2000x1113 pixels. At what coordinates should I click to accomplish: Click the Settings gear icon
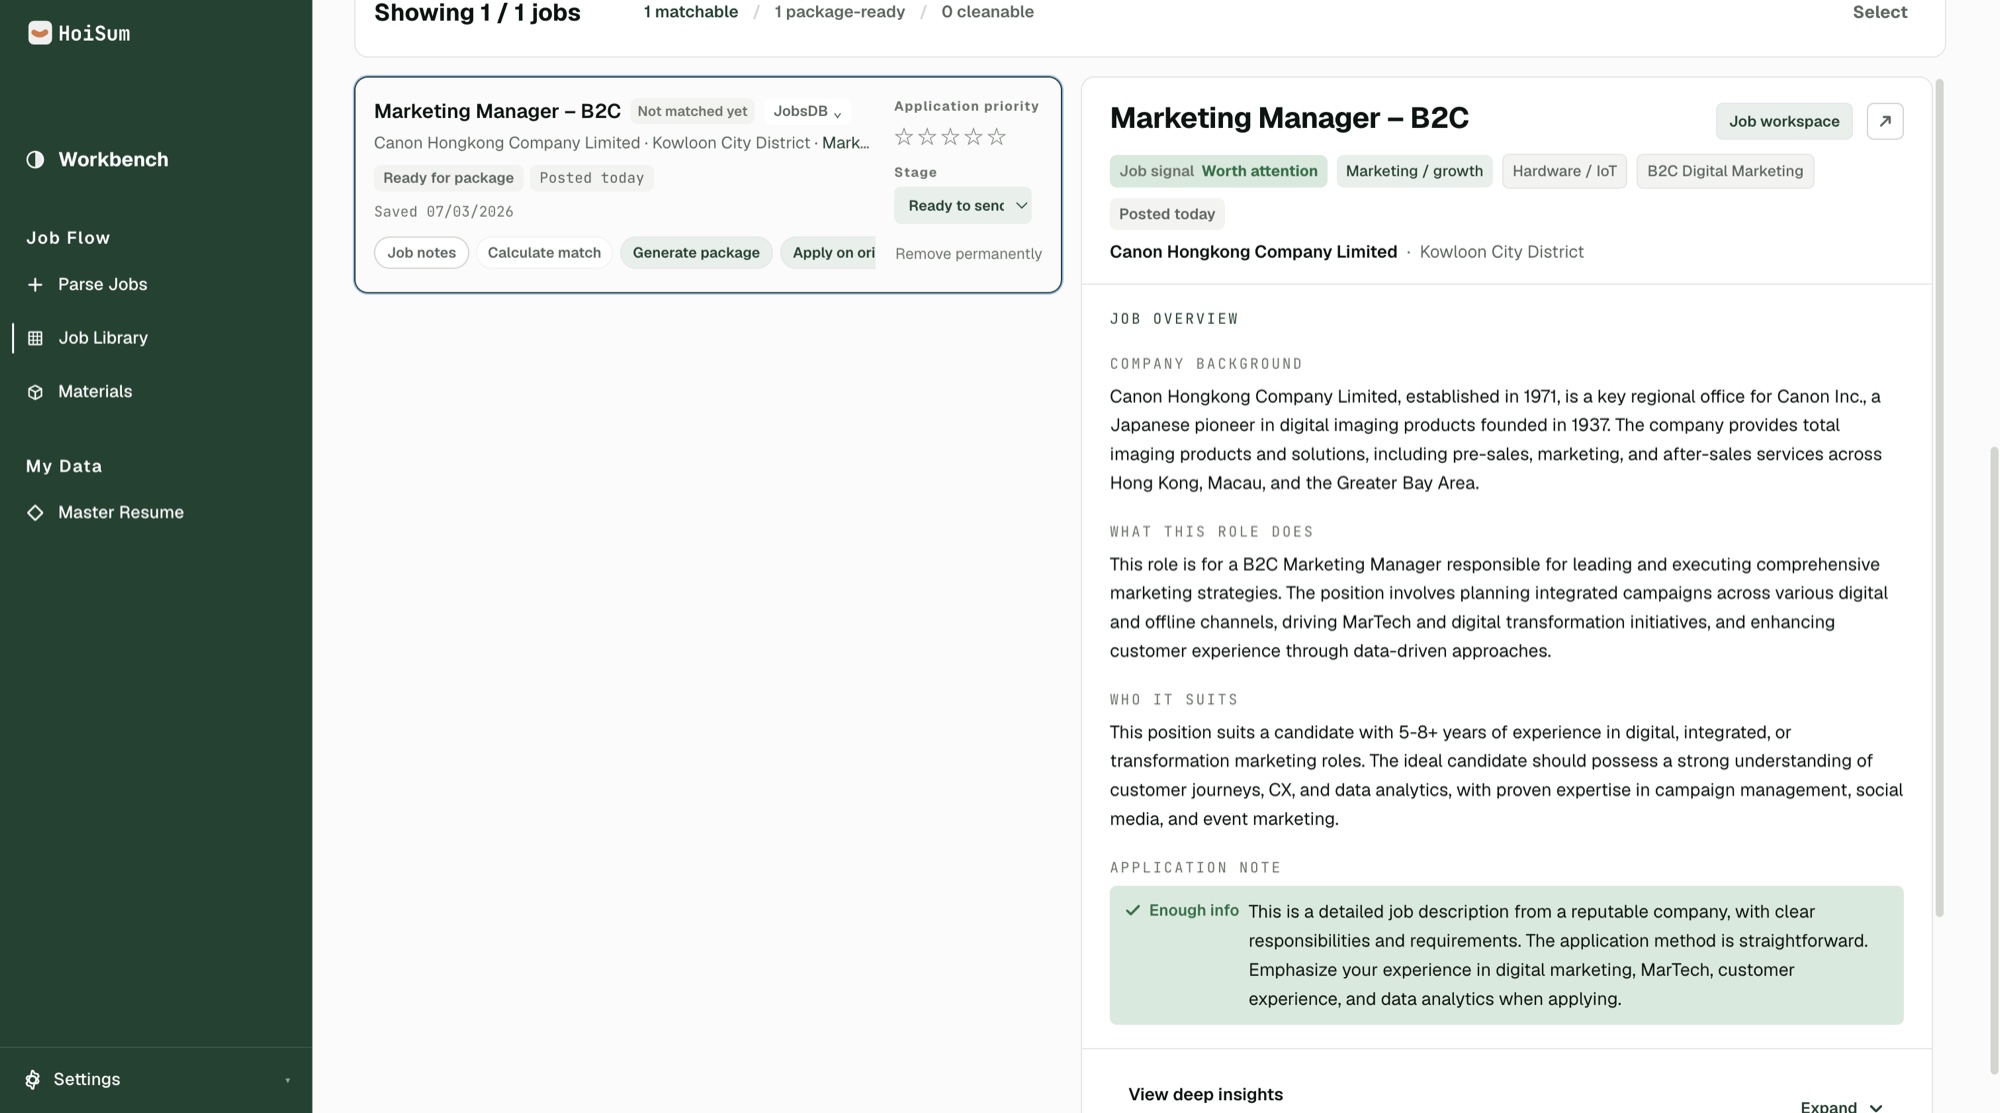[x=33, y=1080]
